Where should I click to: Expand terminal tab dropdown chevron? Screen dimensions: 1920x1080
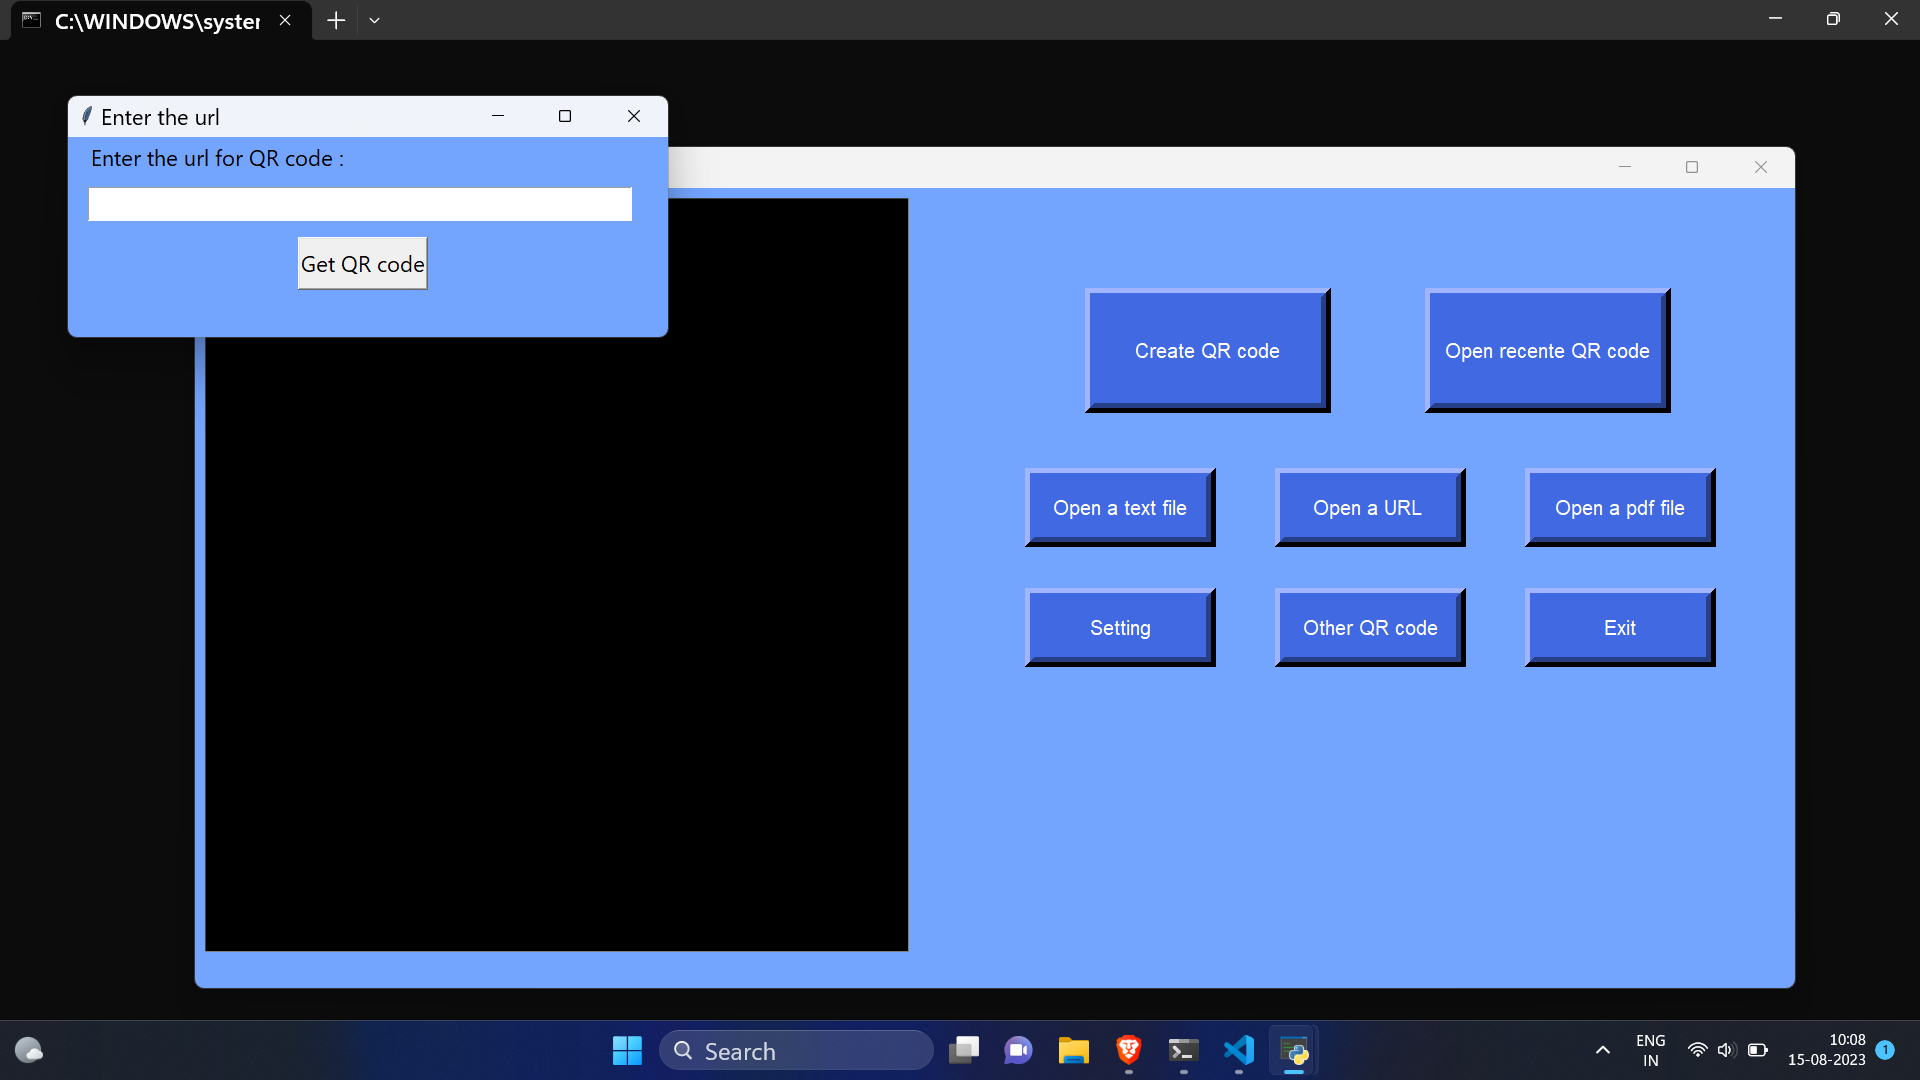click(x=375, y=20)
